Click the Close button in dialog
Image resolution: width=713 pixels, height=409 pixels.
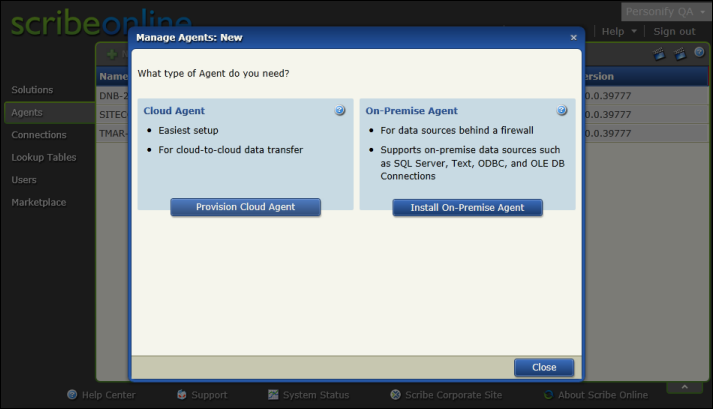tap(544, 367)
